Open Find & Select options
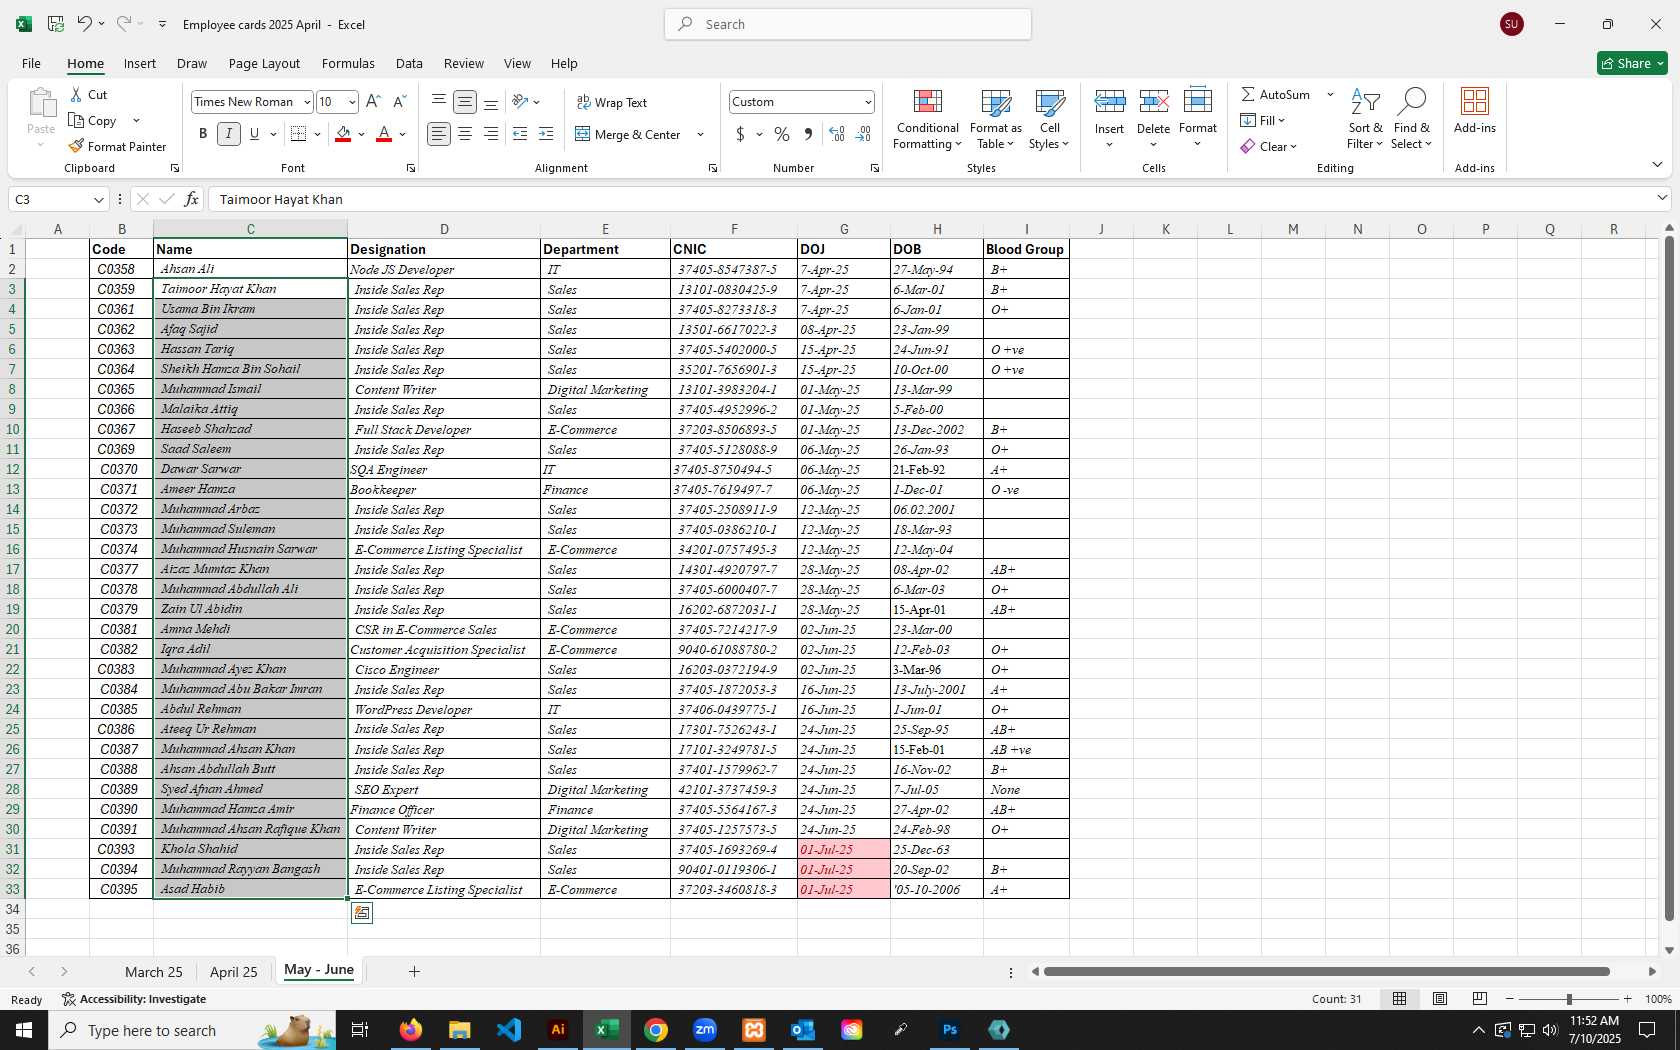Viewport: 1680px width, 1050px height. [x=1411, y=119]
